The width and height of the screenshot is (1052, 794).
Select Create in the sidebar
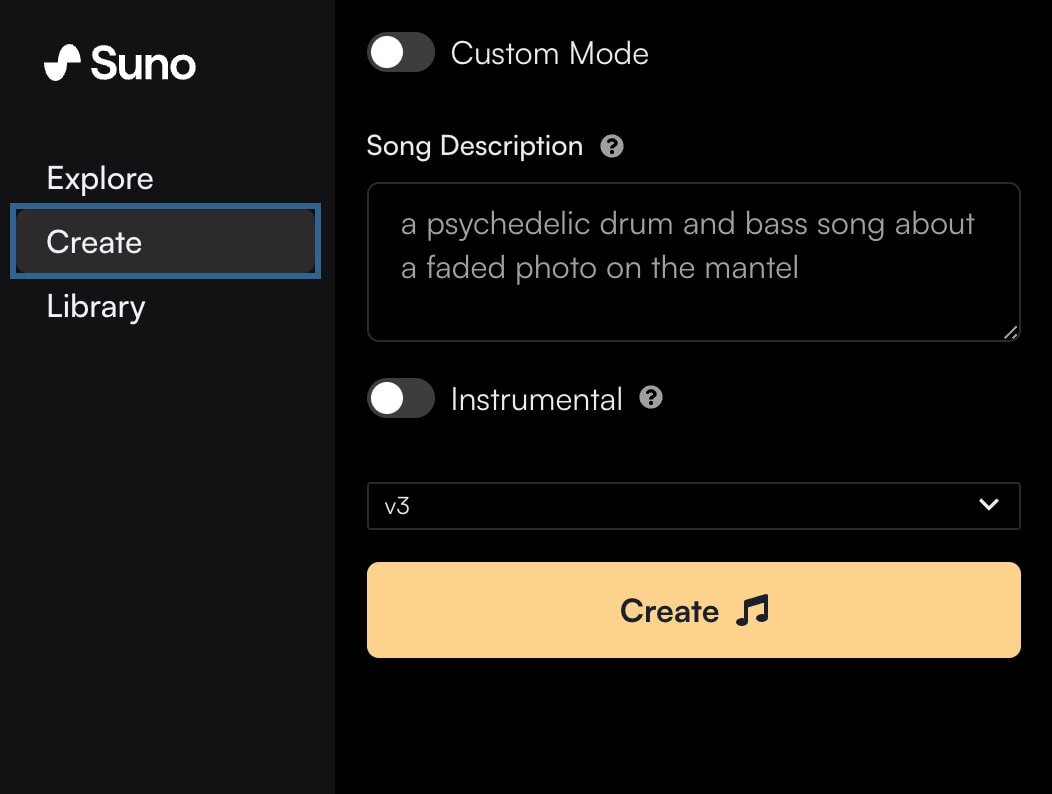point(165,242)
